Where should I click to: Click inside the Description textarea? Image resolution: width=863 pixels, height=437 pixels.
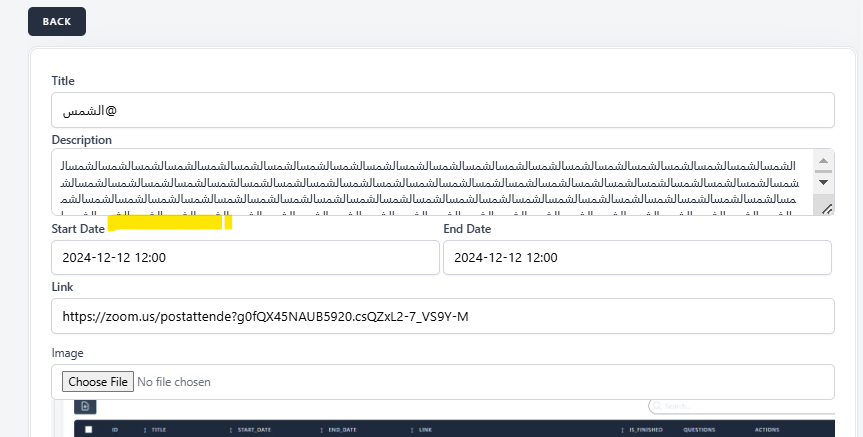coord(430,182)
